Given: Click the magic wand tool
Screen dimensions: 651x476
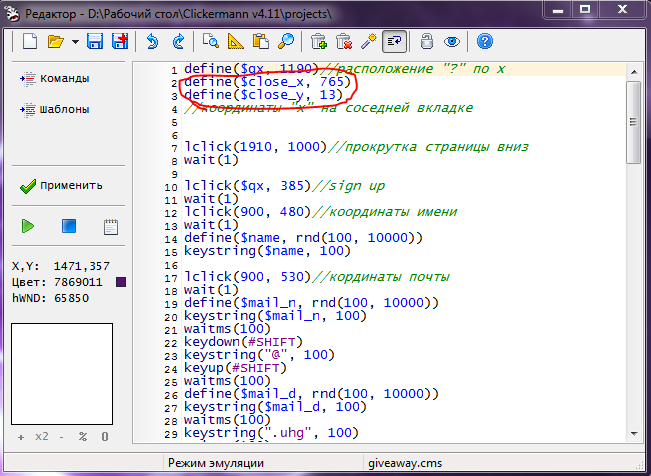Looking at the screenshot, I should 369,42.
